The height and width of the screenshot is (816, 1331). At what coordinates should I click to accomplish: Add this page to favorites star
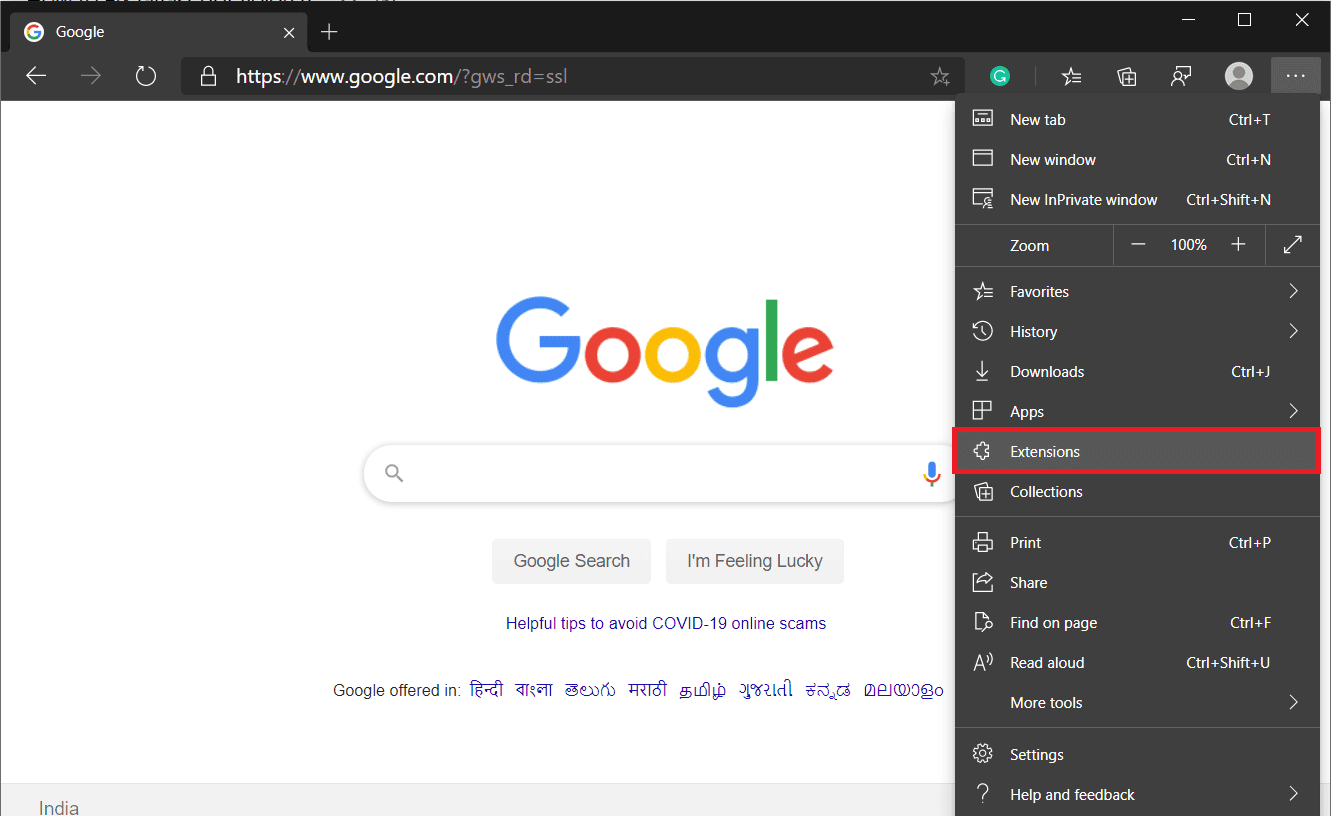(x=940, y=76)
